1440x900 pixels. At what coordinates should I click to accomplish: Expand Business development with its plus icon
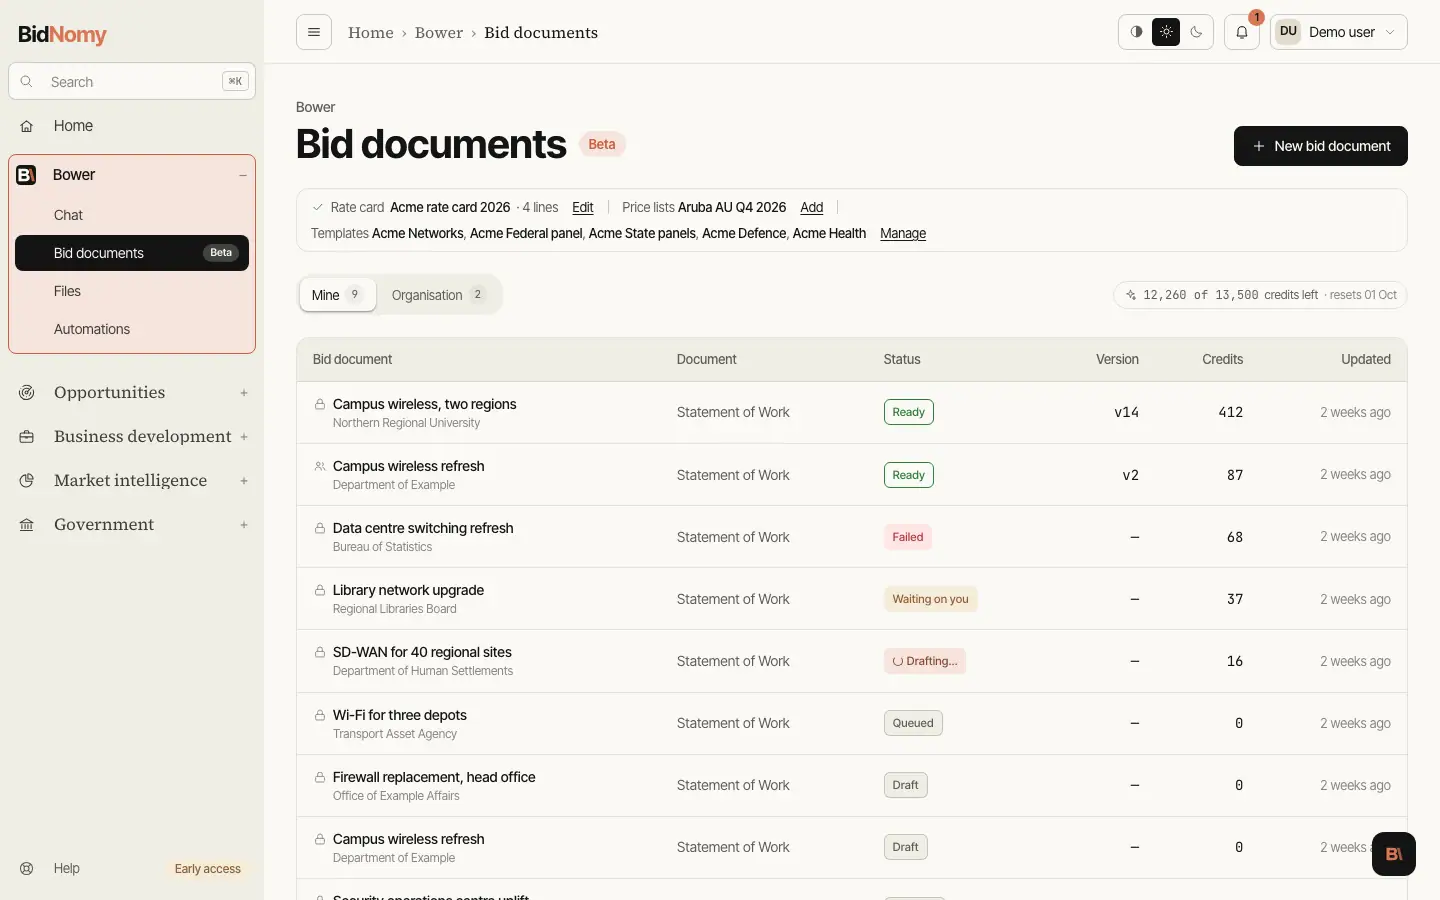point(244,437)
